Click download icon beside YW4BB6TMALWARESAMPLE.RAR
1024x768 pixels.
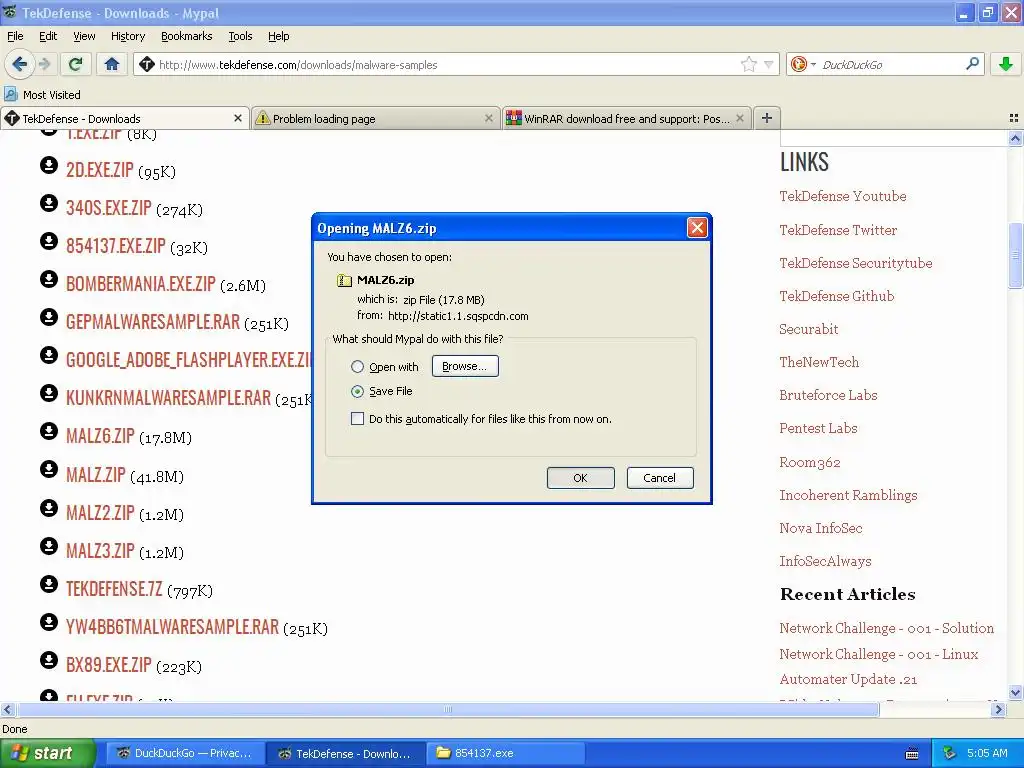(x=49, y=622)
